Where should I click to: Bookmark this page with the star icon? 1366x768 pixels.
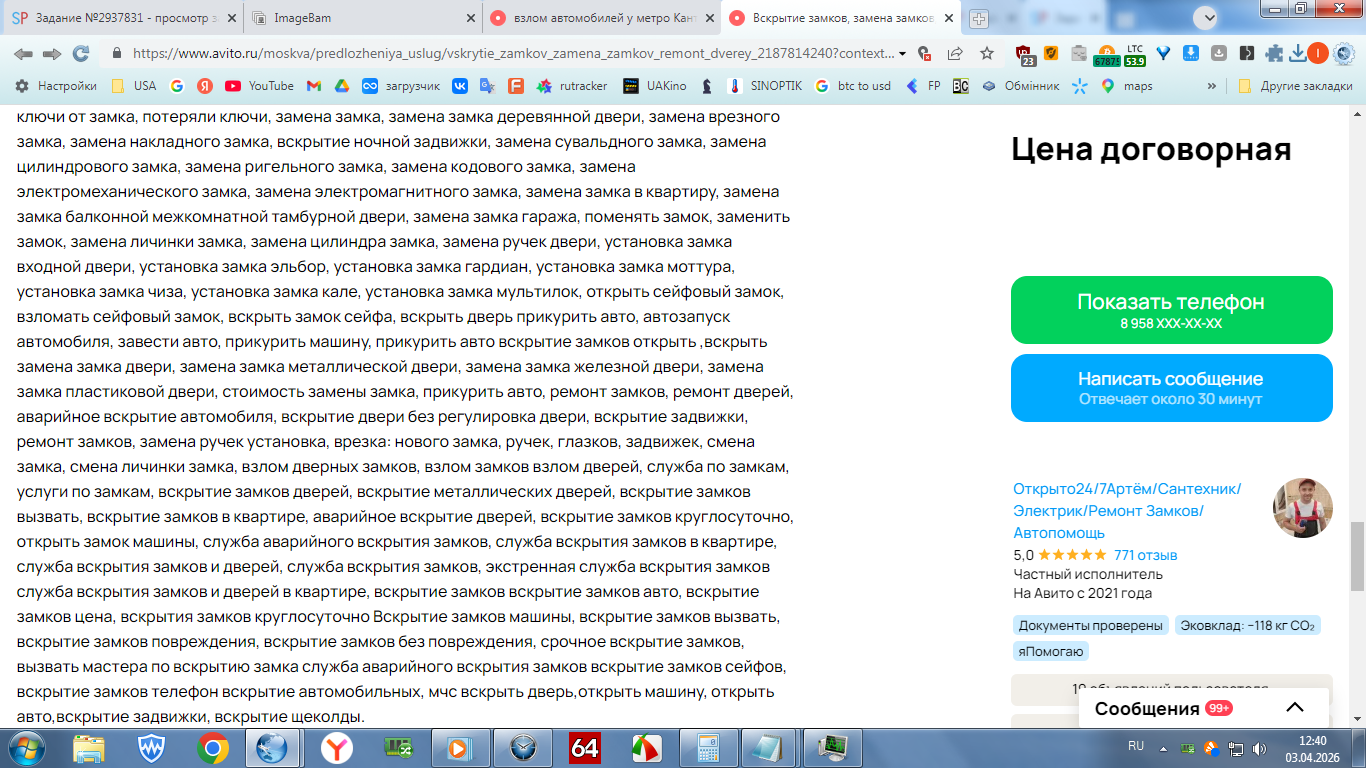point(987,54)
